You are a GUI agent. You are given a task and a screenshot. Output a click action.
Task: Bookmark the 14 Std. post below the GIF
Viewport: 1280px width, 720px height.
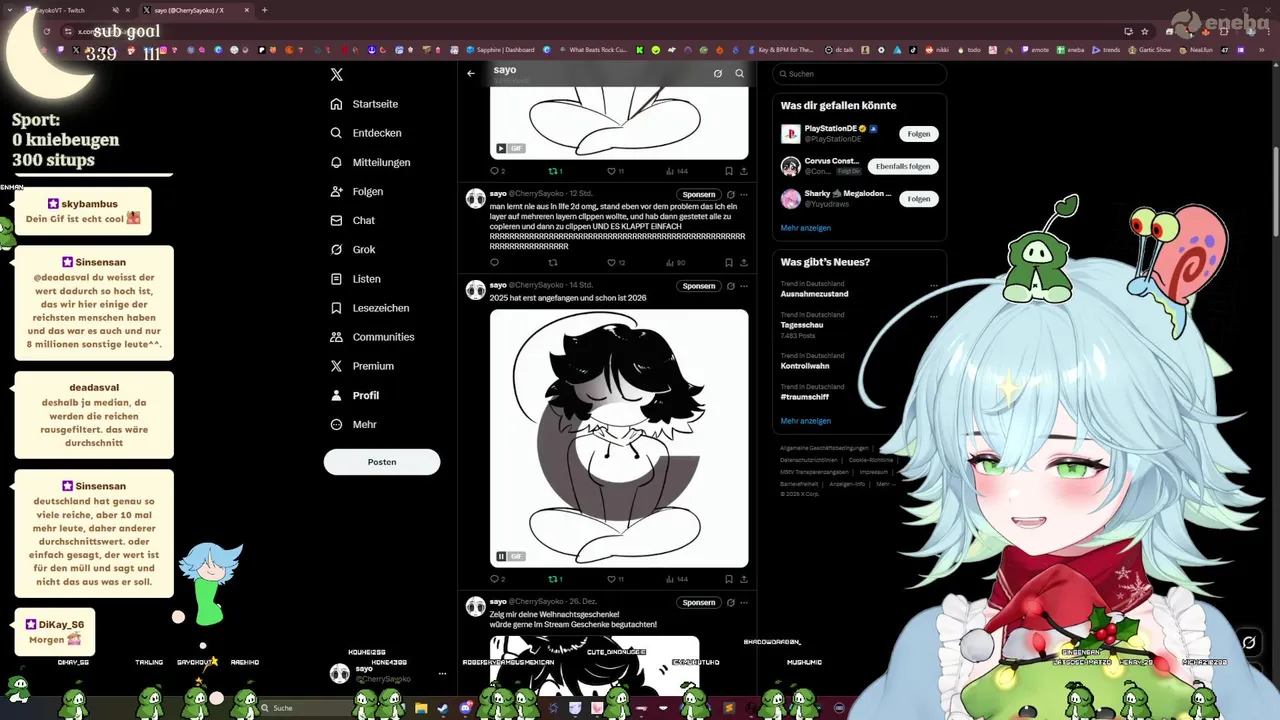(x=729, y=579)
